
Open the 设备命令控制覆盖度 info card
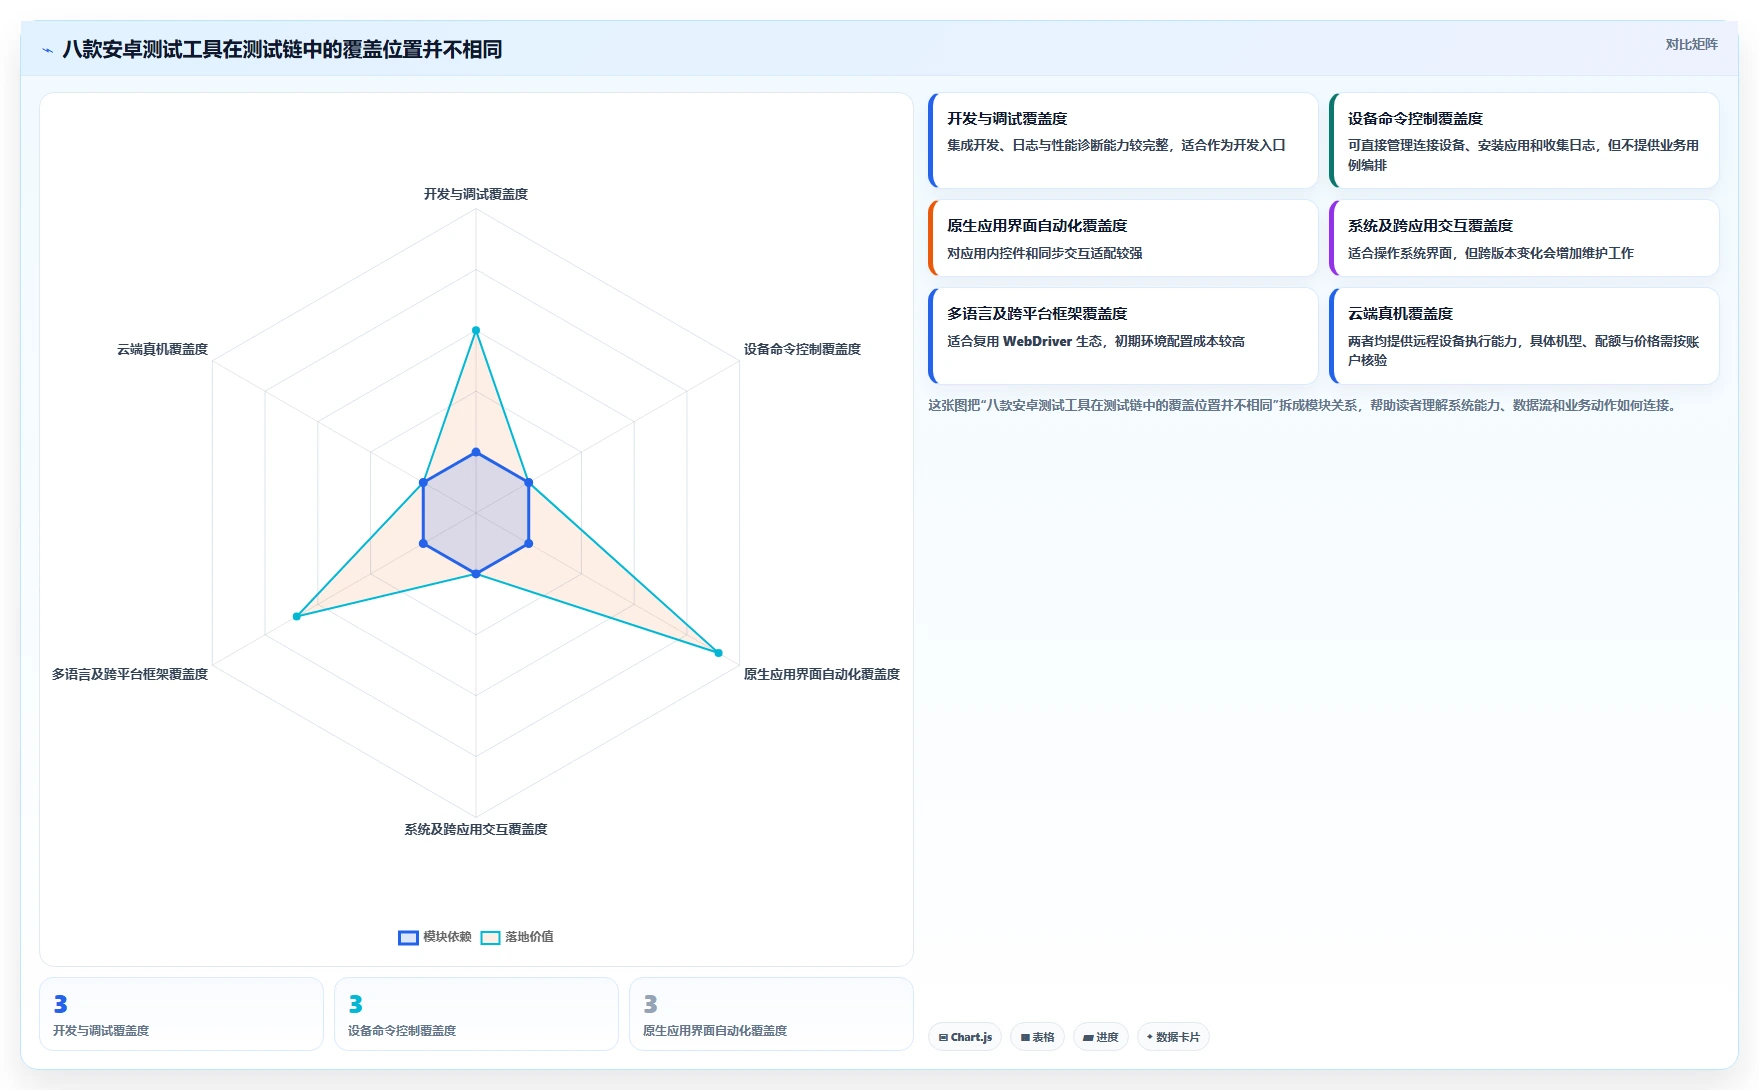(x=1524, y=140)
